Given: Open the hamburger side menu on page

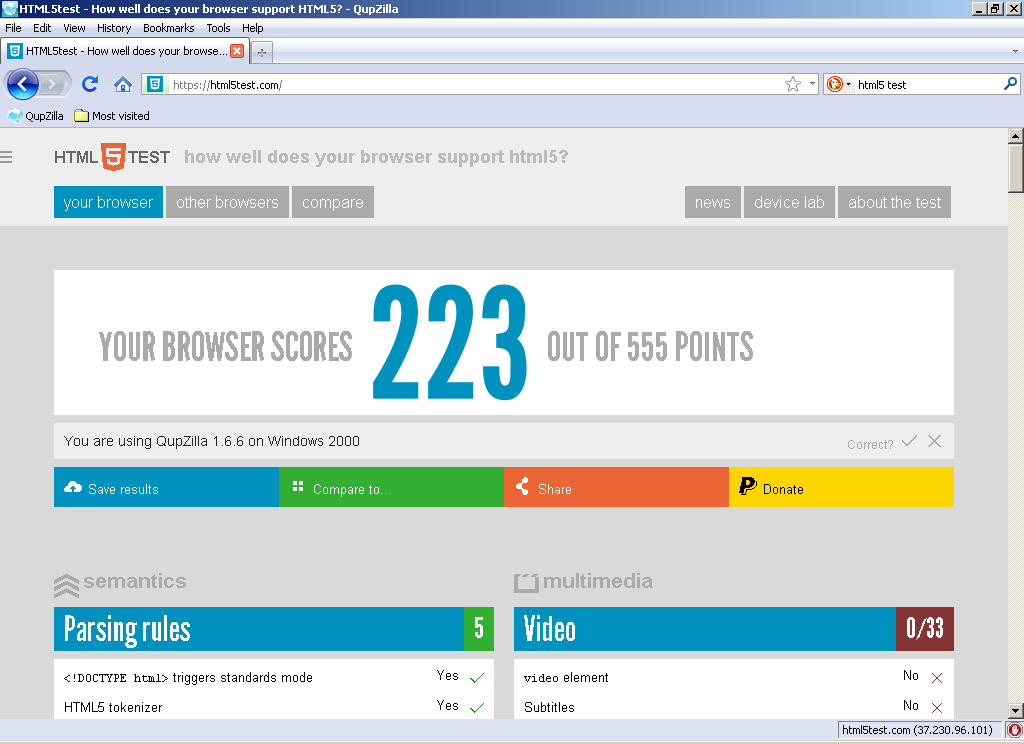Looking at the screenshot, I should 7,157.
